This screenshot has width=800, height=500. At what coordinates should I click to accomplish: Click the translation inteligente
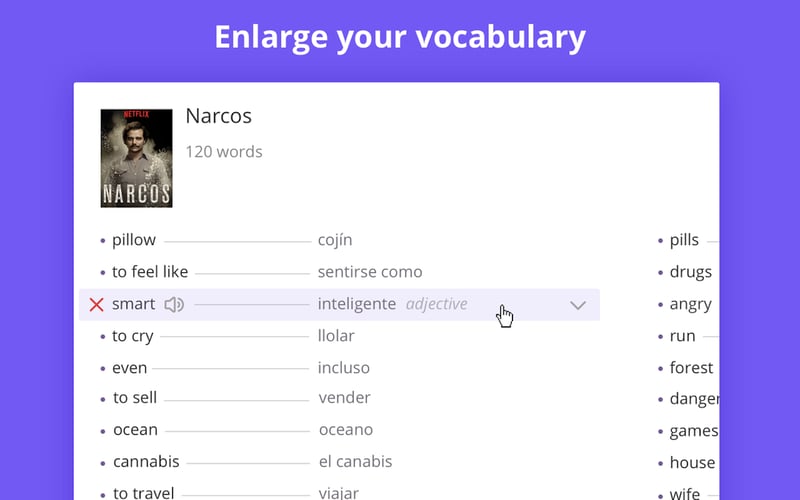point(356,304)
